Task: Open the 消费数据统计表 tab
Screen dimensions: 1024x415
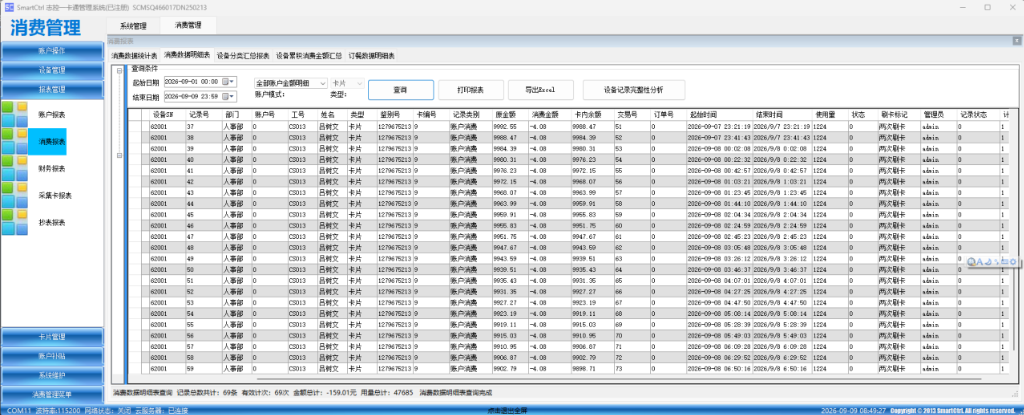Action: 135,56
